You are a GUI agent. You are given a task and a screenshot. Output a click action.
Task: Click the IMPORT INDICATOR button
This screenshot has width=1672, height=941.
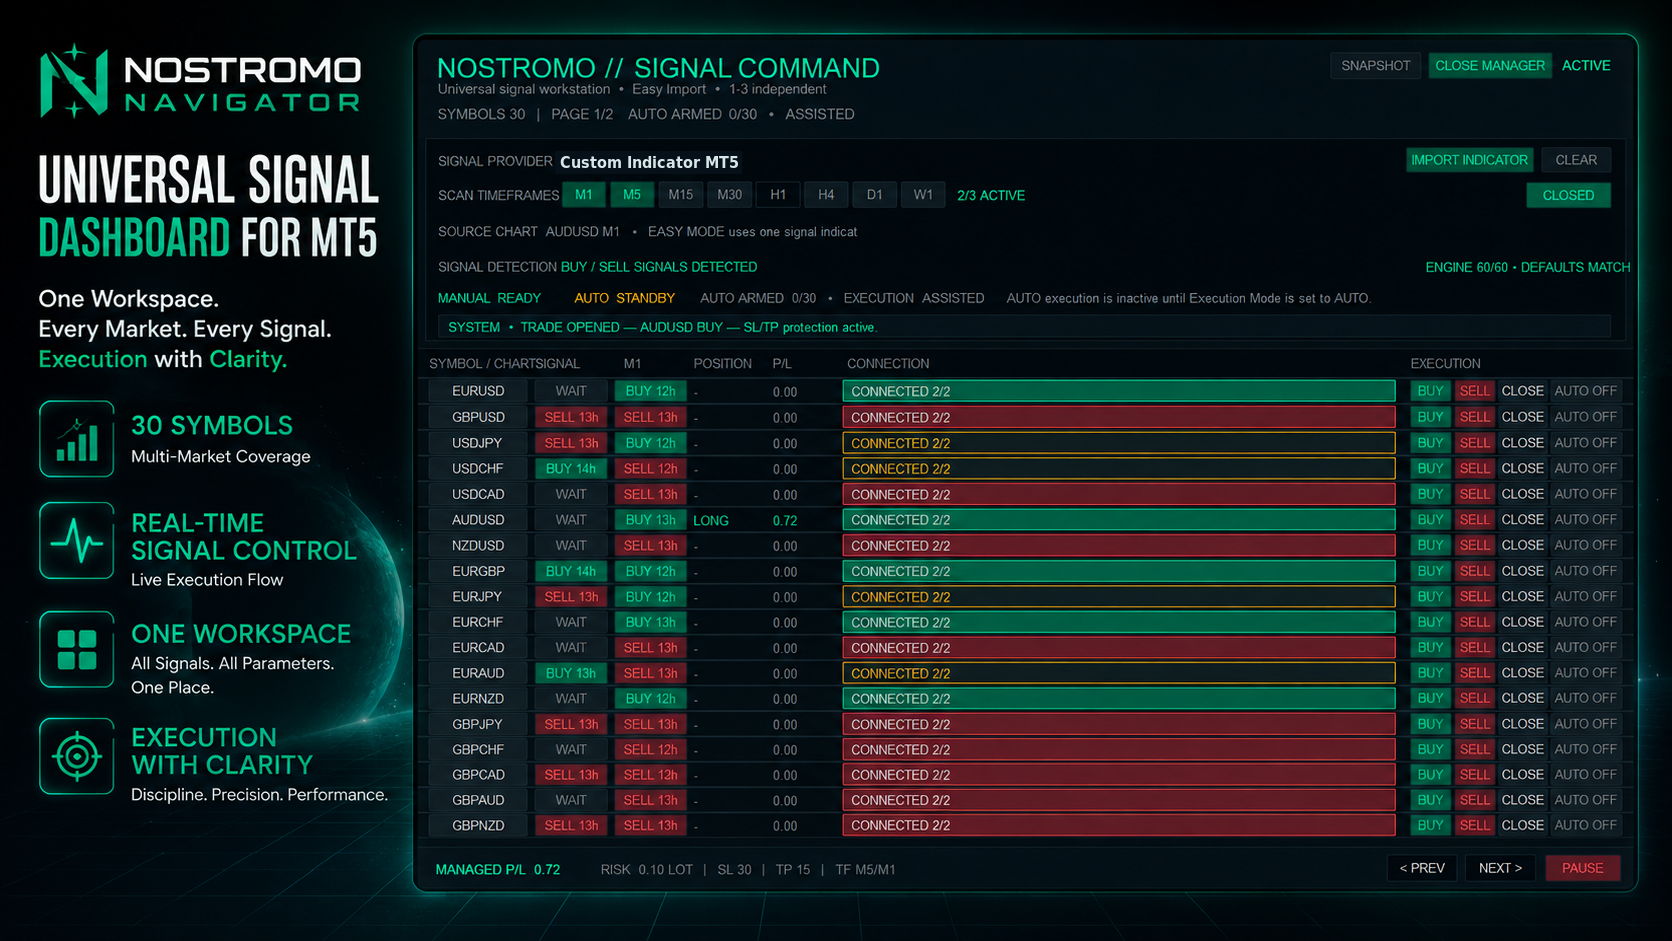1469,160
